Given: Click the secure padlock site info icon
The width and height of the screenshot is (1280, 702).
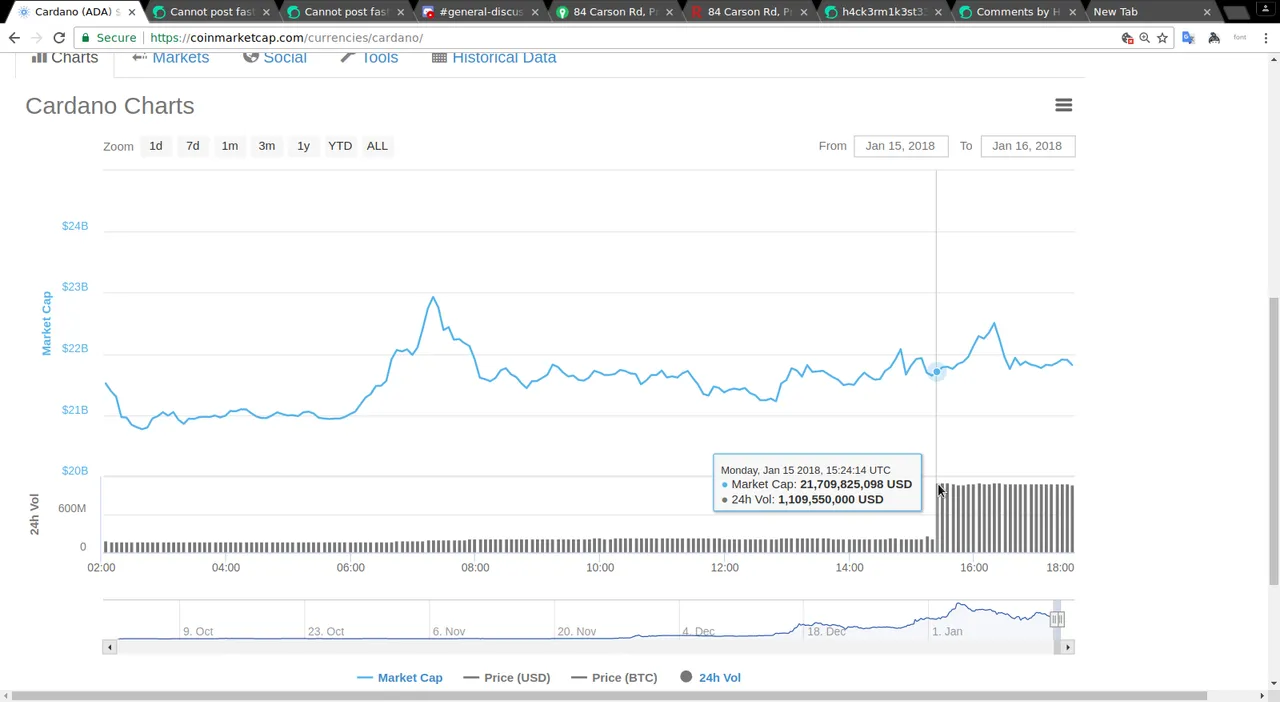Looking at the screenshot, I should coord(85,38).
